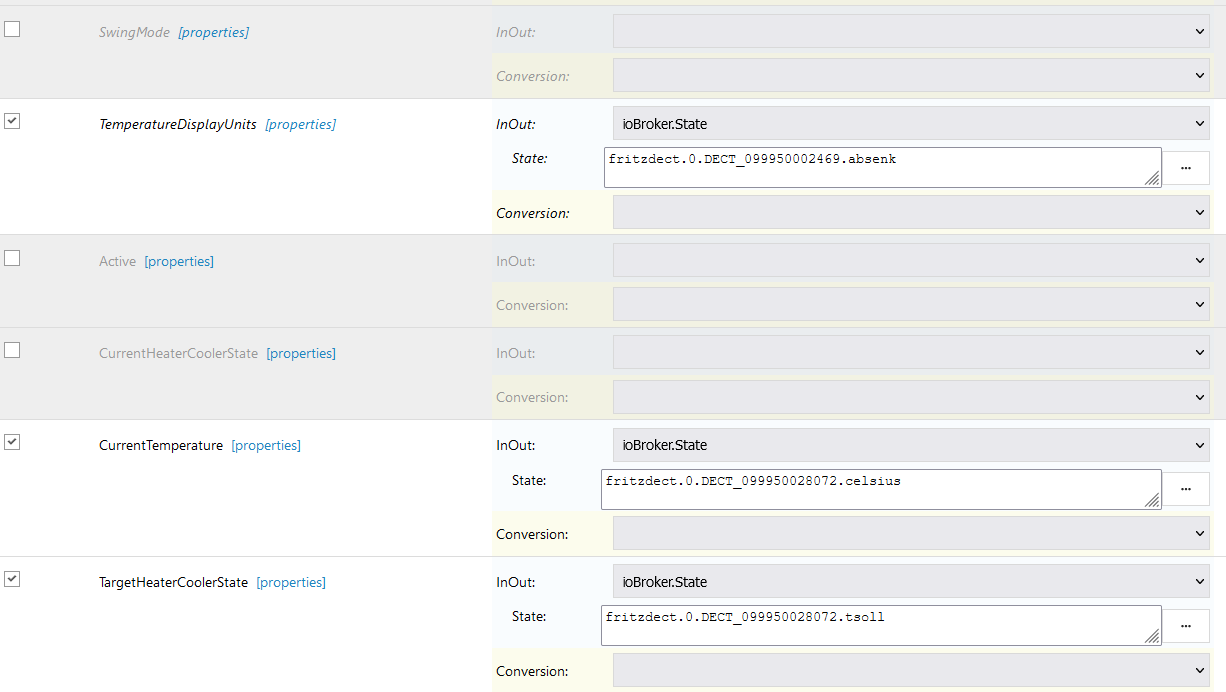Open the SwingMode InOut dropdown

point(911,31)
